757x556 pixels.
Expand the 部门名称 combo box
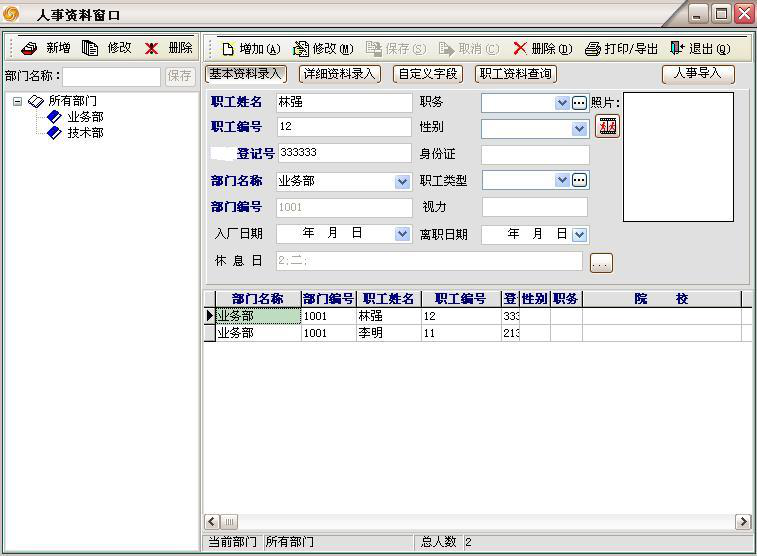click(402, 182)
